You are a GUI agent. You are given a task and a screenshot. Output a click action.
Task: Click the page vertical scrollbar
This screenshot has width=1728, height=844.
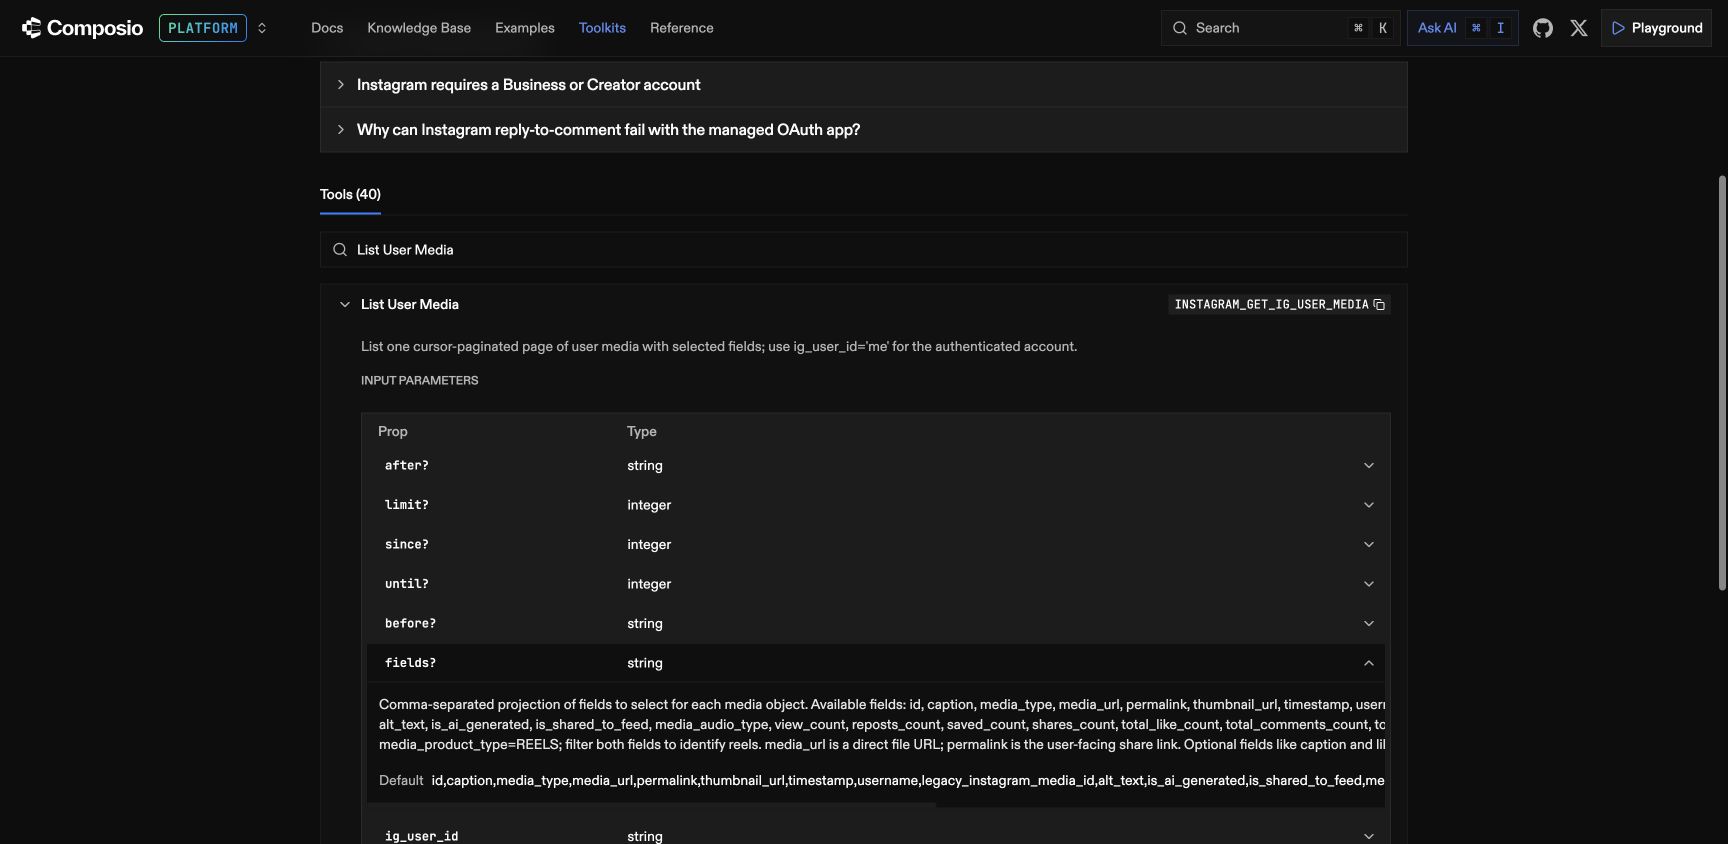(x=1722, y=383)
